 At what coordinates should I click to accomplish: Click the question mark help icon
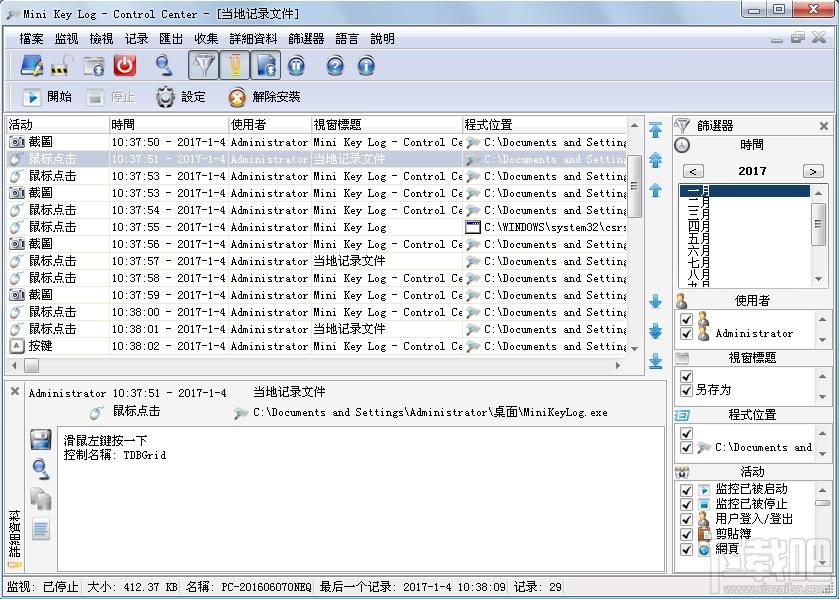click(x=335, y=66)
